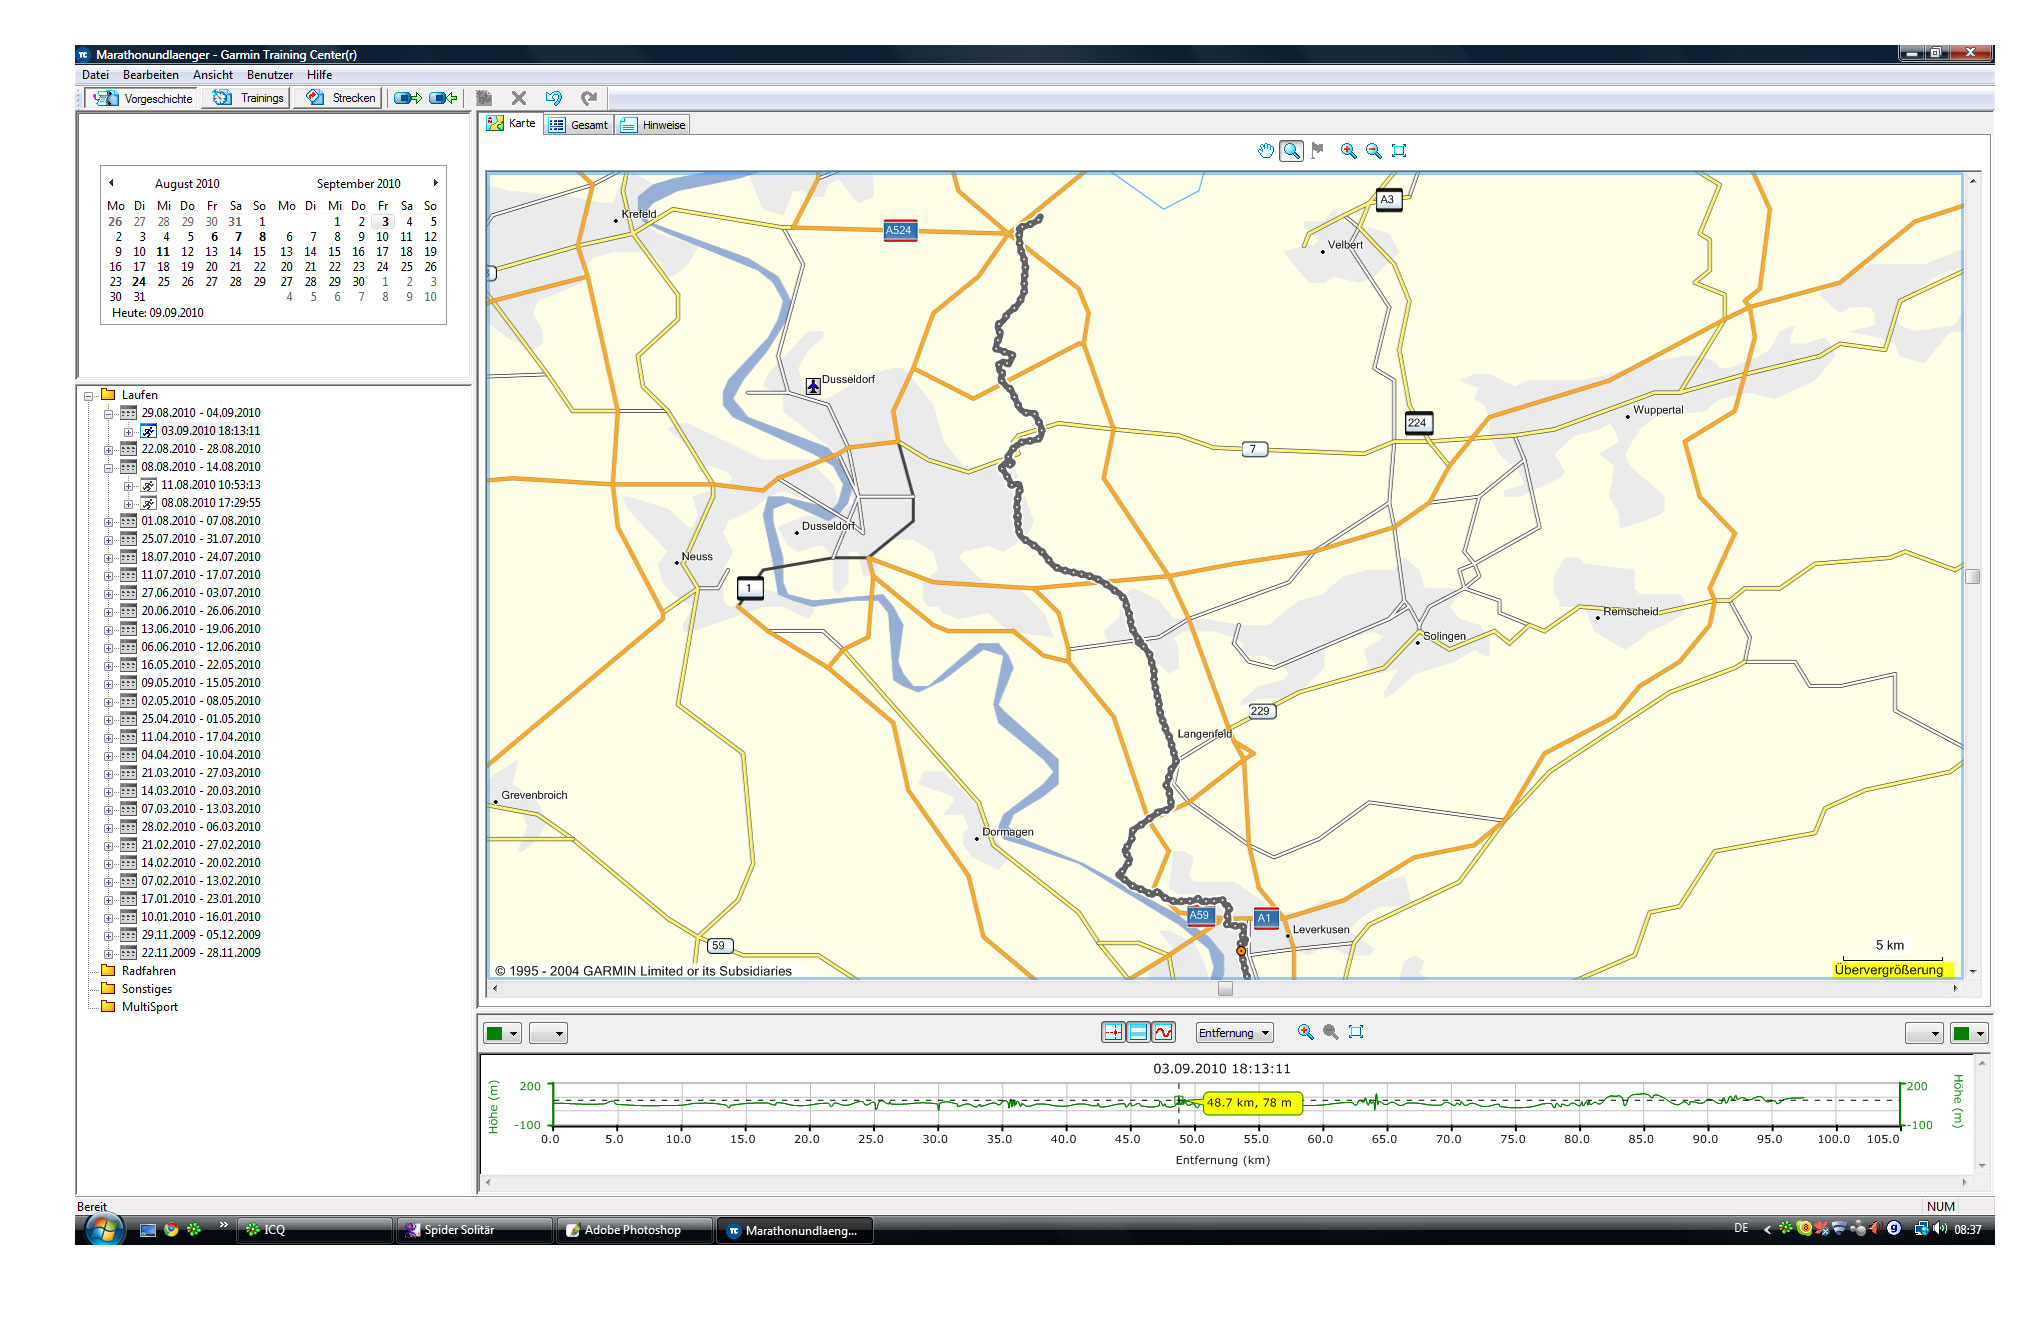Toggle chart smoothing curve button
Image resolution: width=2023 pixels, height=1332 pixels.
pos(1163,1033)
